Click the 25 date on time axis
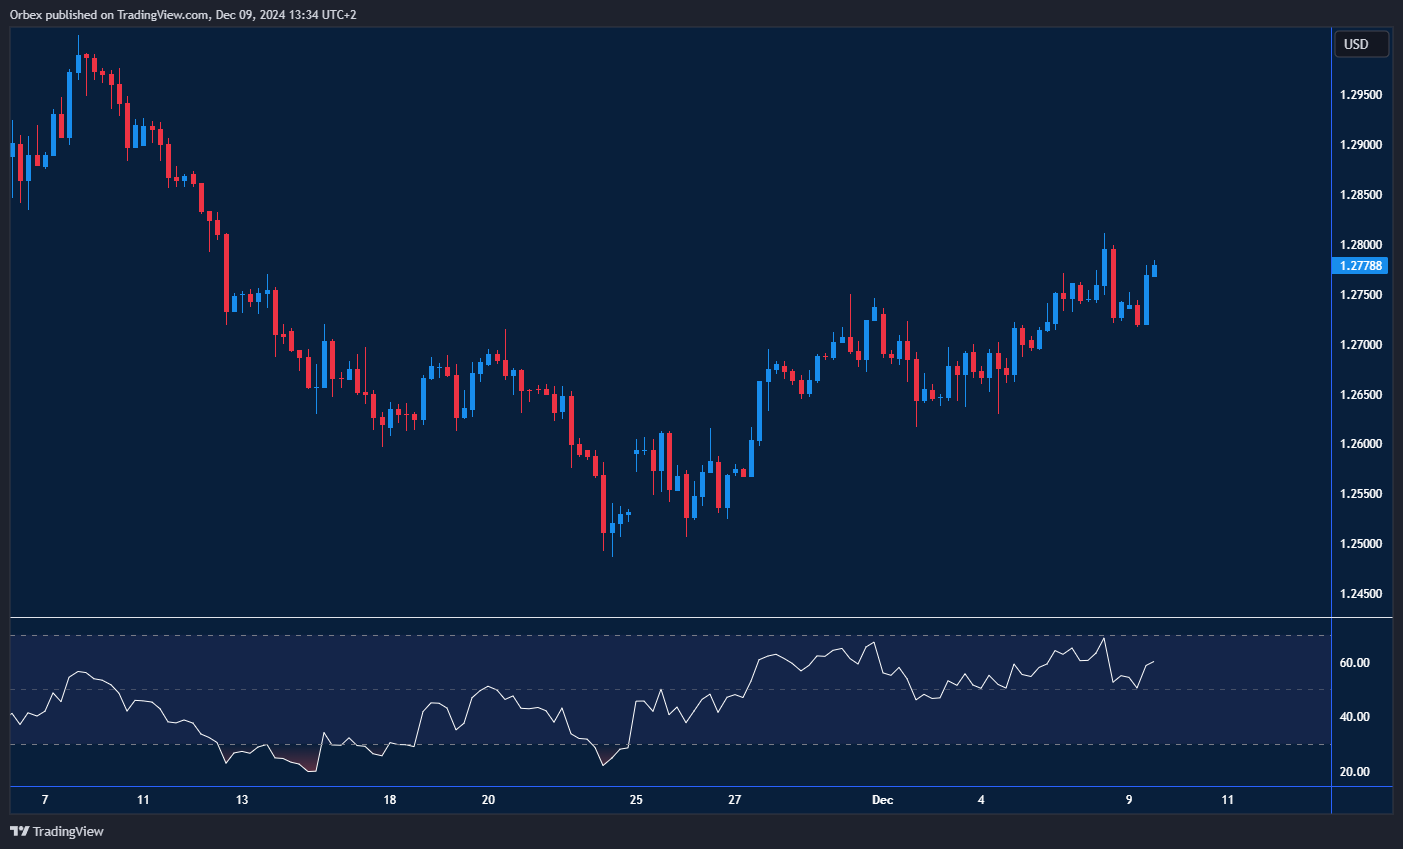This screenshot has height=849, width=1403. [x=636, y=800]
